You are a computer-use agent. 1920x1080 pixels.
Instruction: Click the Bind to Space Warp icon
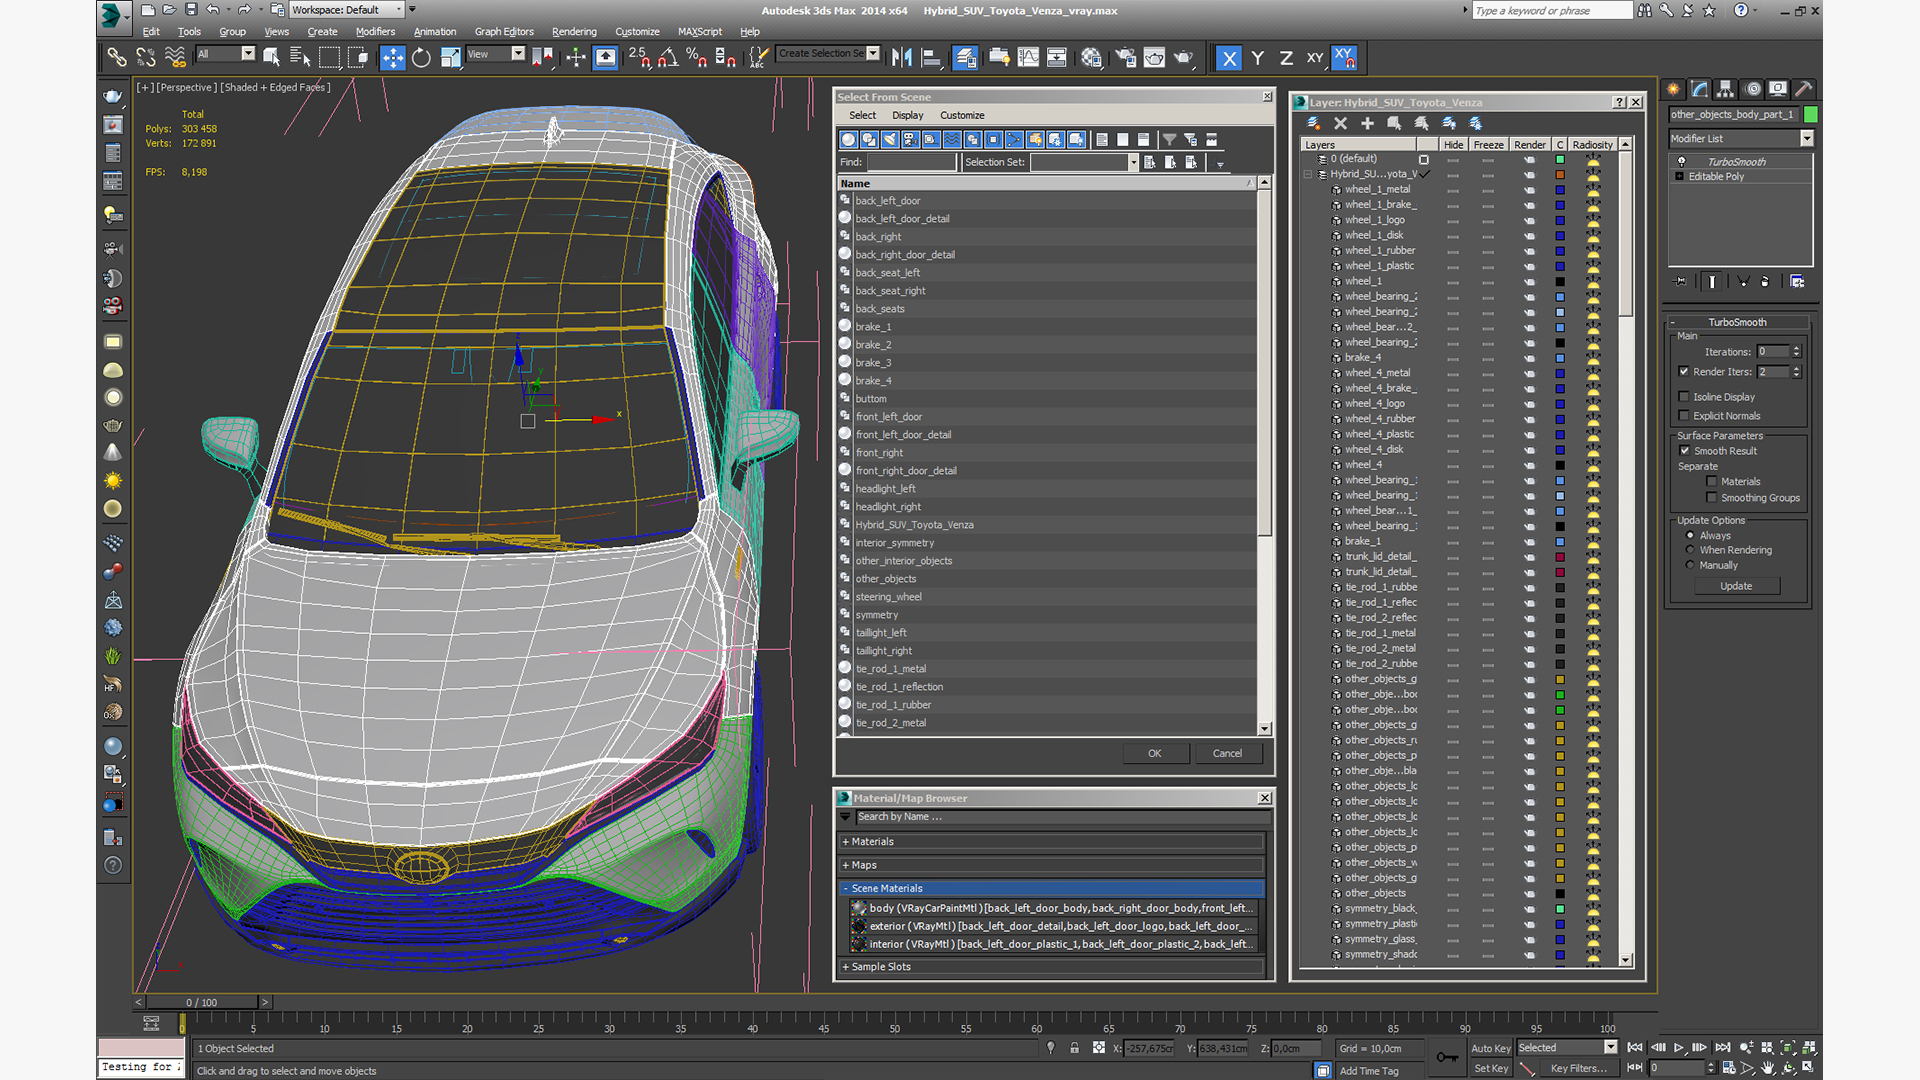[x=175, y=58]
